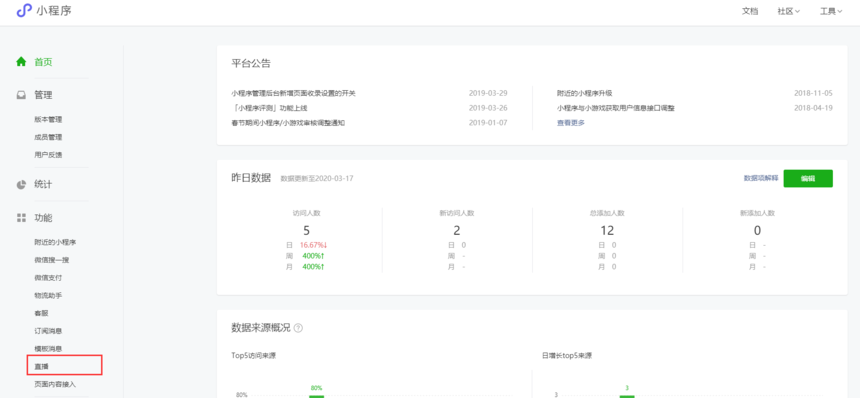Image resolution: width=860 pixels, height=398 pixels.
Task: Select the 功能 sidebar section
Action: 43,218
